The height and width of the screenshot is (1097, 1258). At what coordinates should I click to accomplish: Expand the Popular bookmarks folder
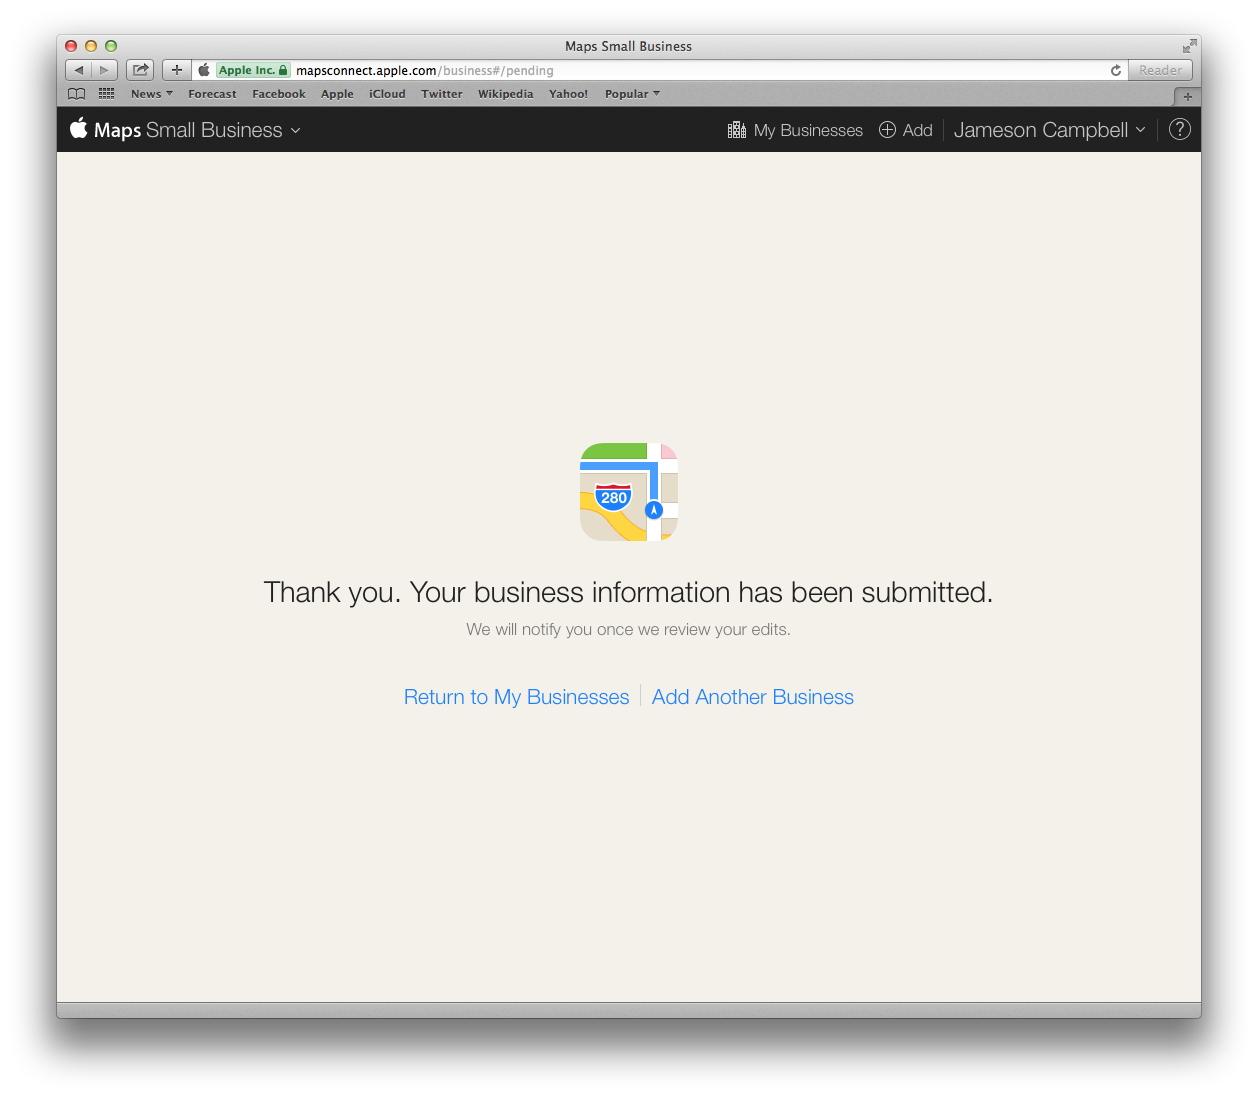click(x=632, y=94)
